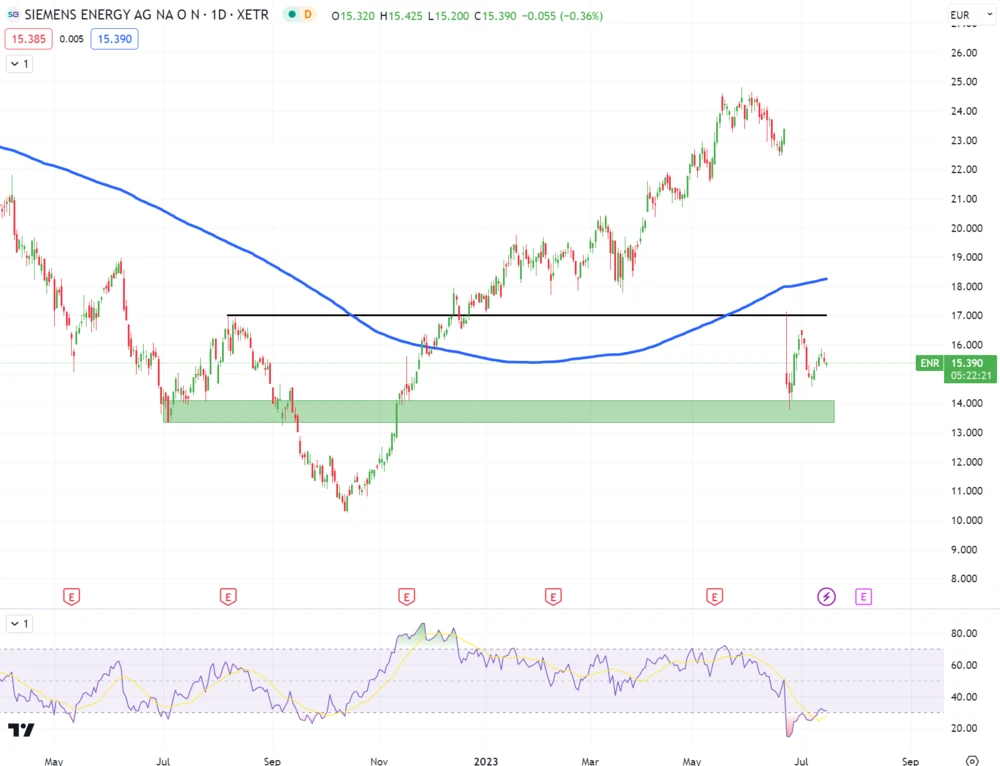Open the chart settings gear icon
Screen dimensions: 1000x766
pyautogui.click(x=971, y=761)
